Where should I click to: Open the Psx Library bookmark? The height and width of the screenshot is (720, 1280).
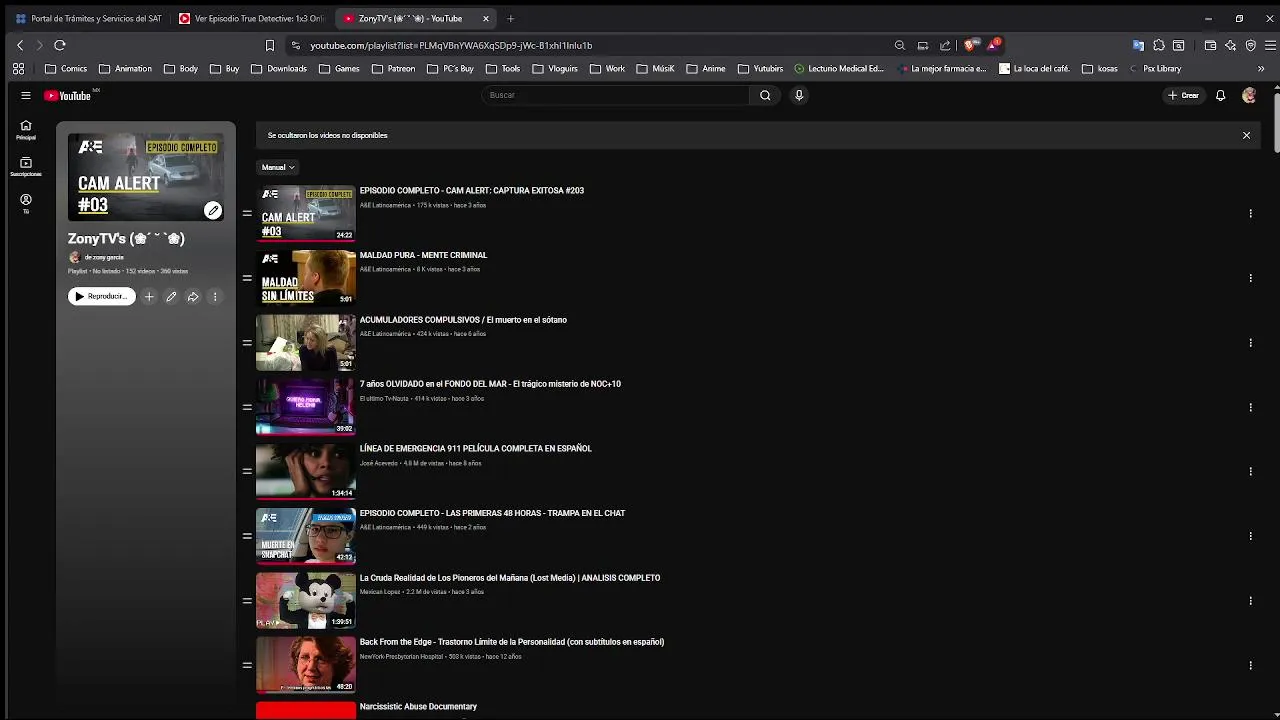pos(1154,69)
